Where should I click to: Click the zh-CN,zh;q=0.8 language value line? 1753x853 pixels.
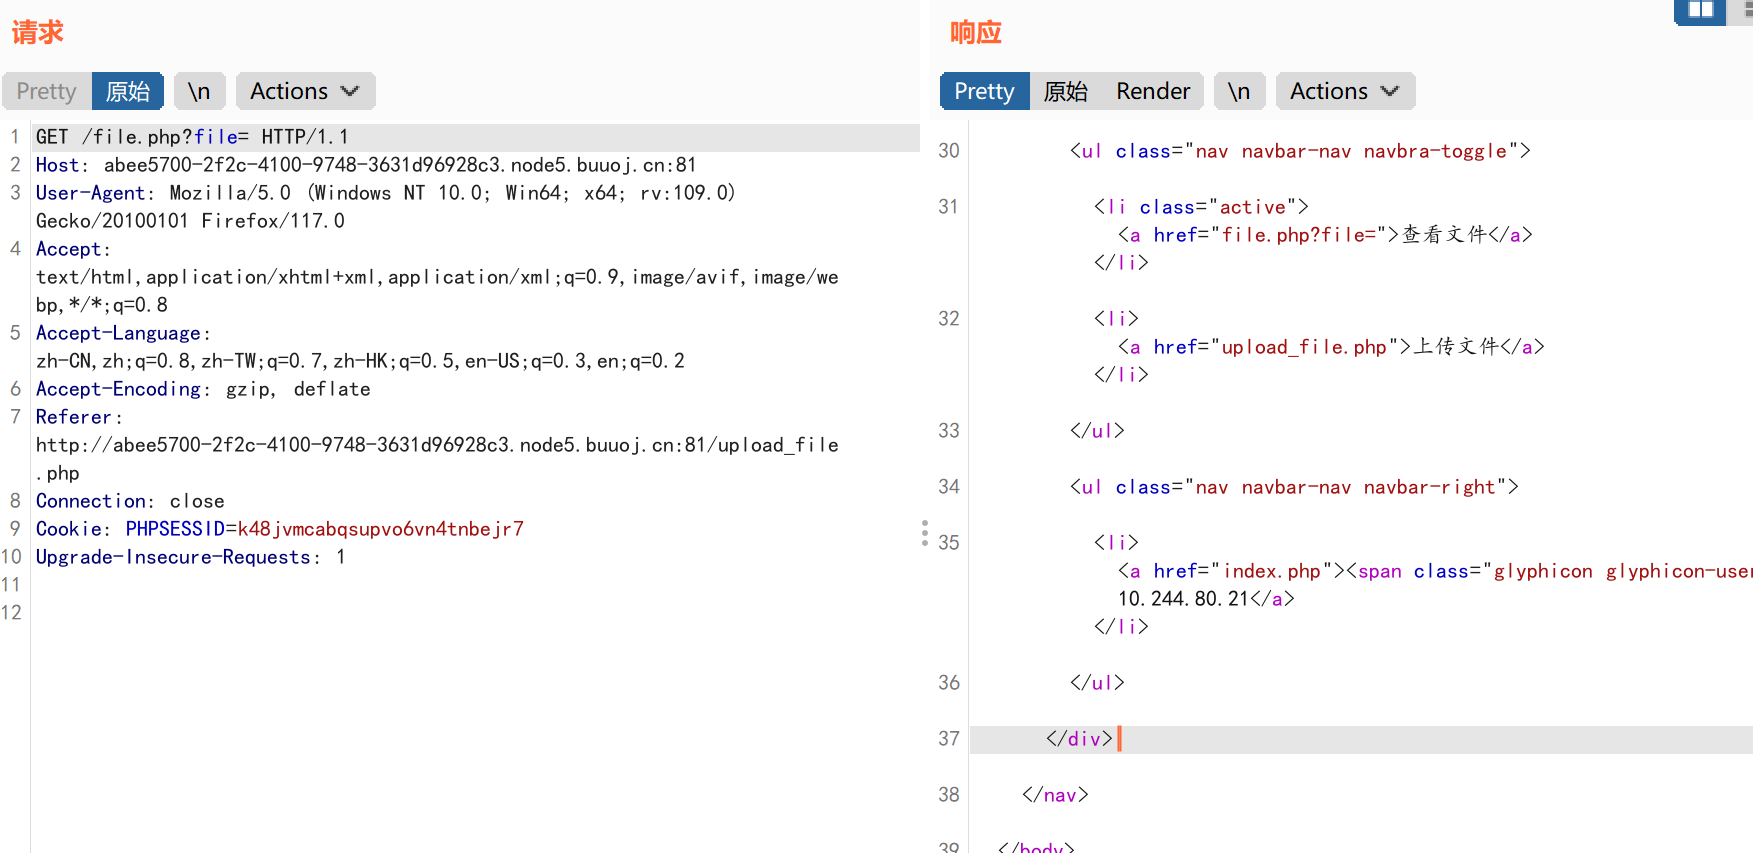(x=360, y=361)
